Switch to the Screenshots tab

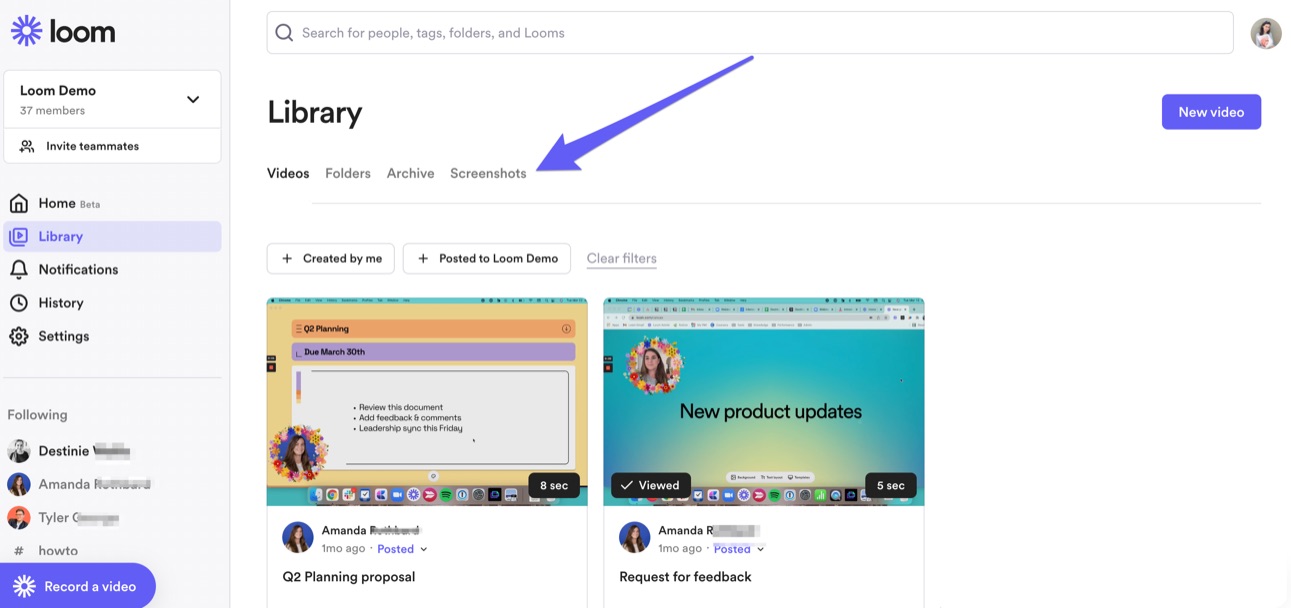click(488, 173)
